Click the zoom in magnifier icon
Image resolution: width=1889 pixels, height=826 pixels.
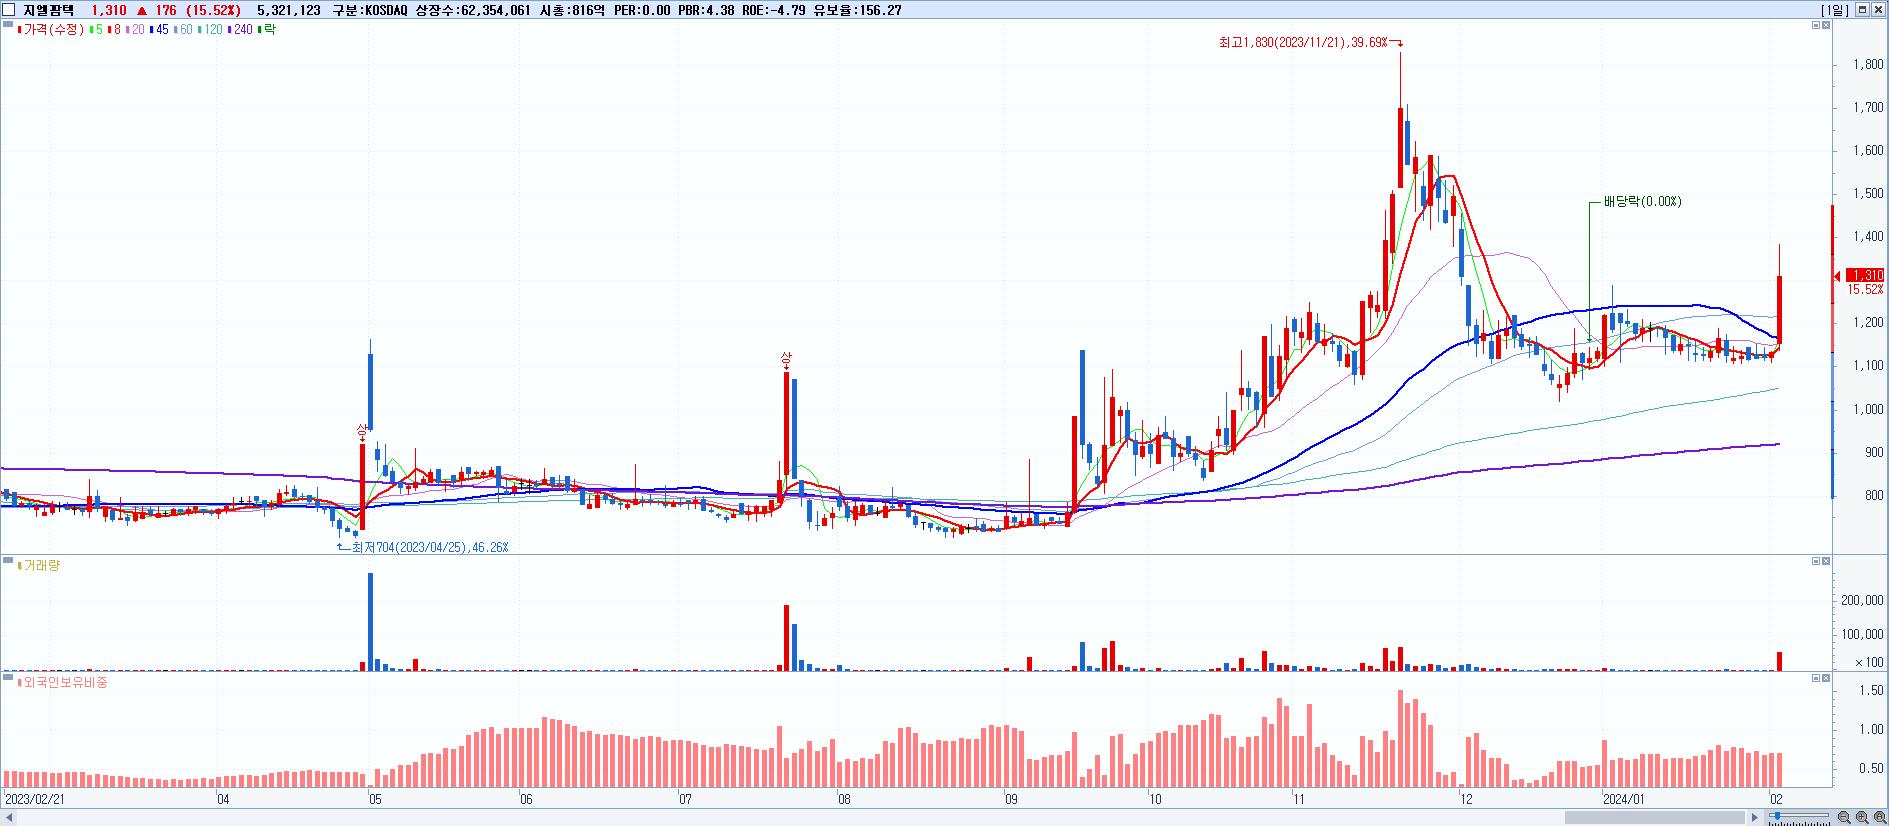pos(1862,817)
